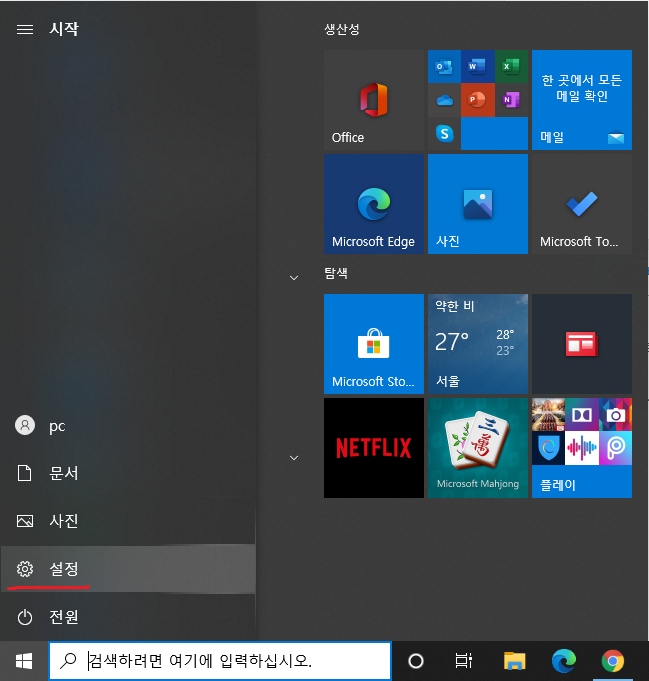The width and height of the screenshot is (649, 681).
Task: Open the 서울 weather tile
Action: [478, 344]
